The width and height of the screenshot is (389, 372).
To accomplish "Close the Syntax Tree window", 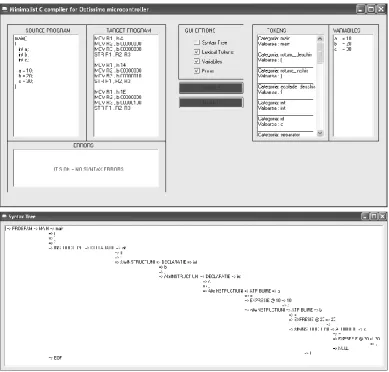I will [382, 217].
